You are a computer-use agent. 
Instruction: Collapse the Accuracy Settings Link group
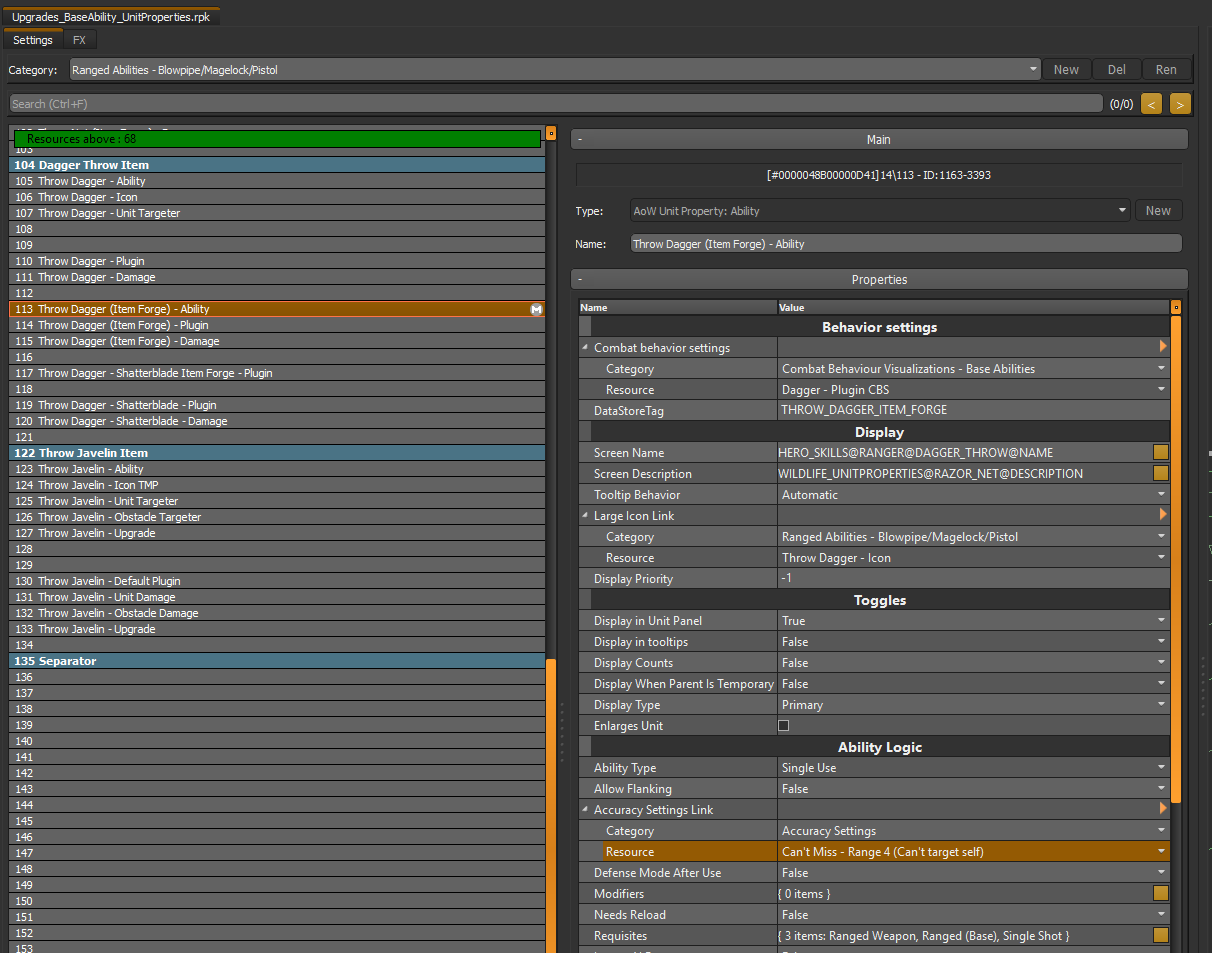point(585,810)
